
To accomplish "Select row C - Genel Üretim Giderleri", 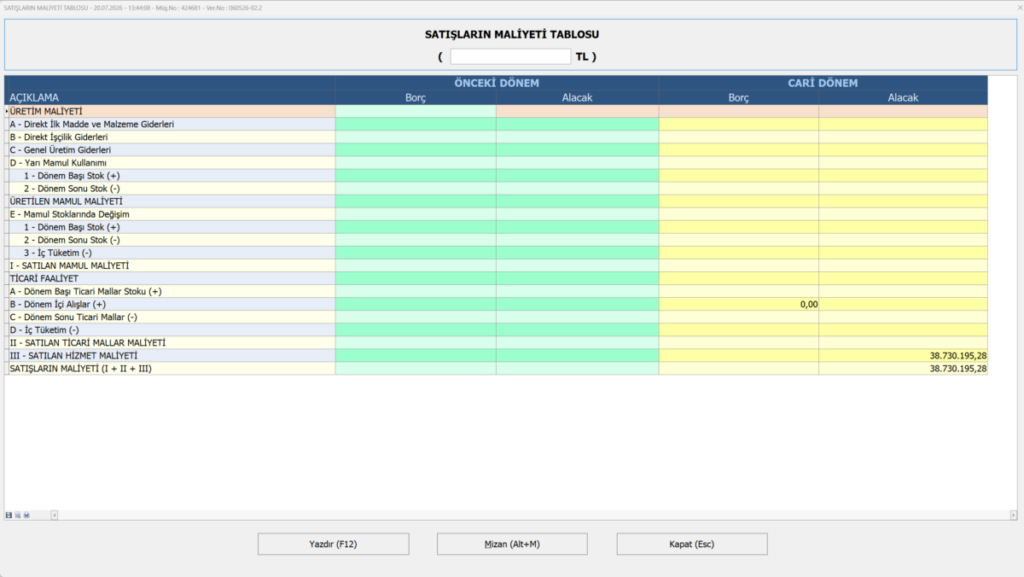I will tap(496, 149).
